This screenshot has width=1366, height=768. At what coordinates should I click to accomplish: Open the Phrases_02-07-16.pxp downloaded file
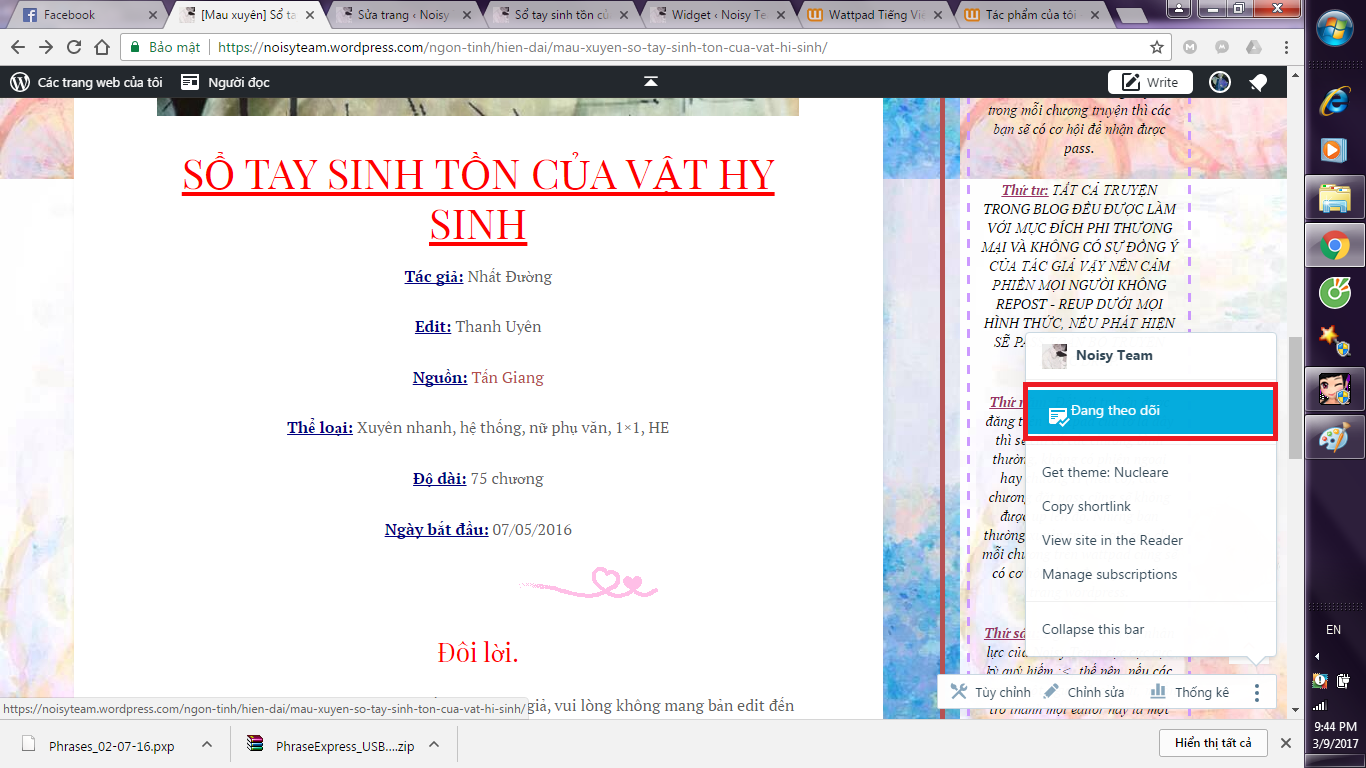[x=99, y=744]
